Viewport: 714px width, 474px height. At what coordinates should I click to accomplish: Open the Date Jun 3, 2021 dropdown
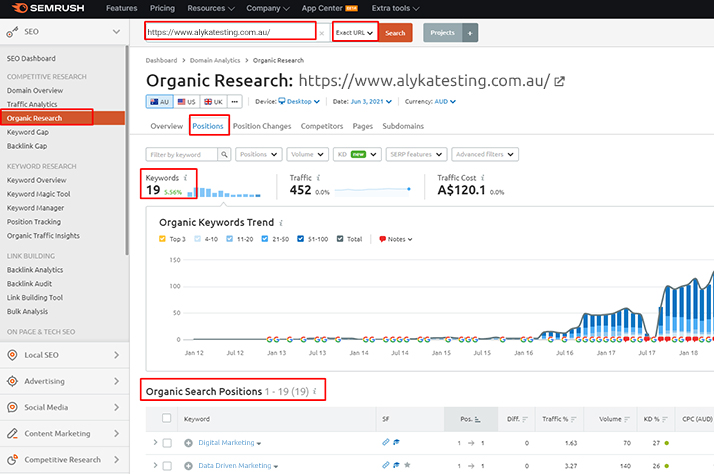point(371,102)
